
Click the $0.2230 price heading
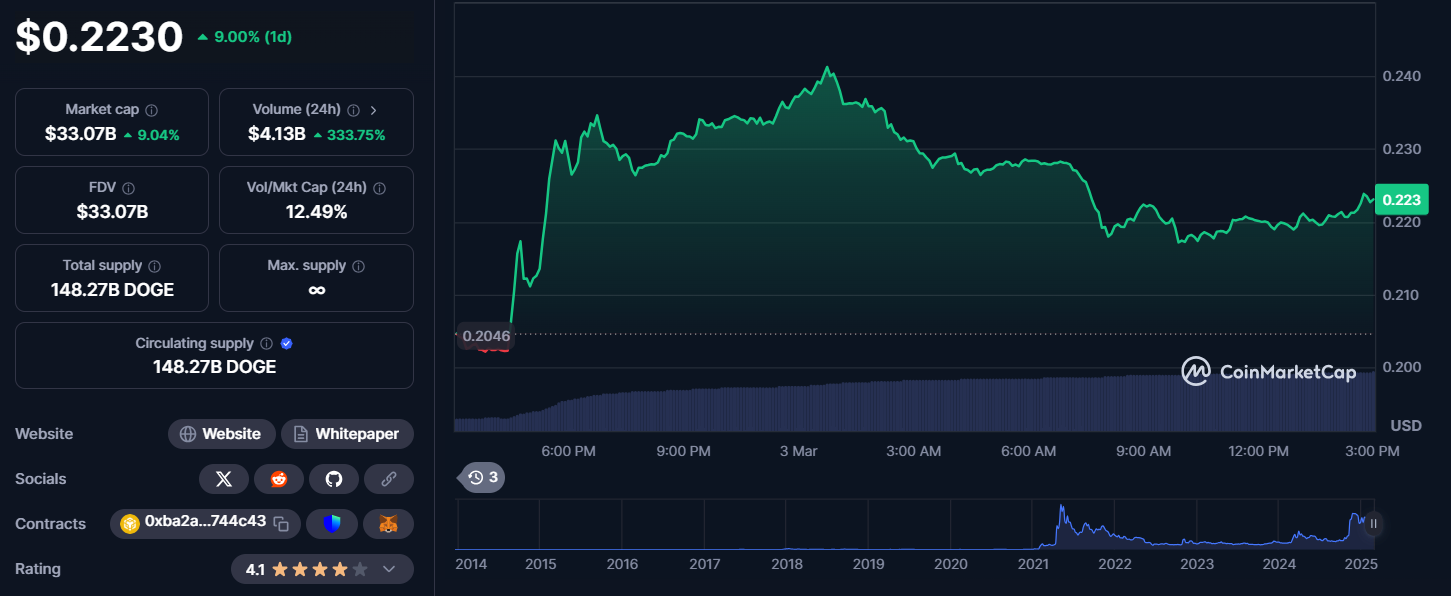99,37
